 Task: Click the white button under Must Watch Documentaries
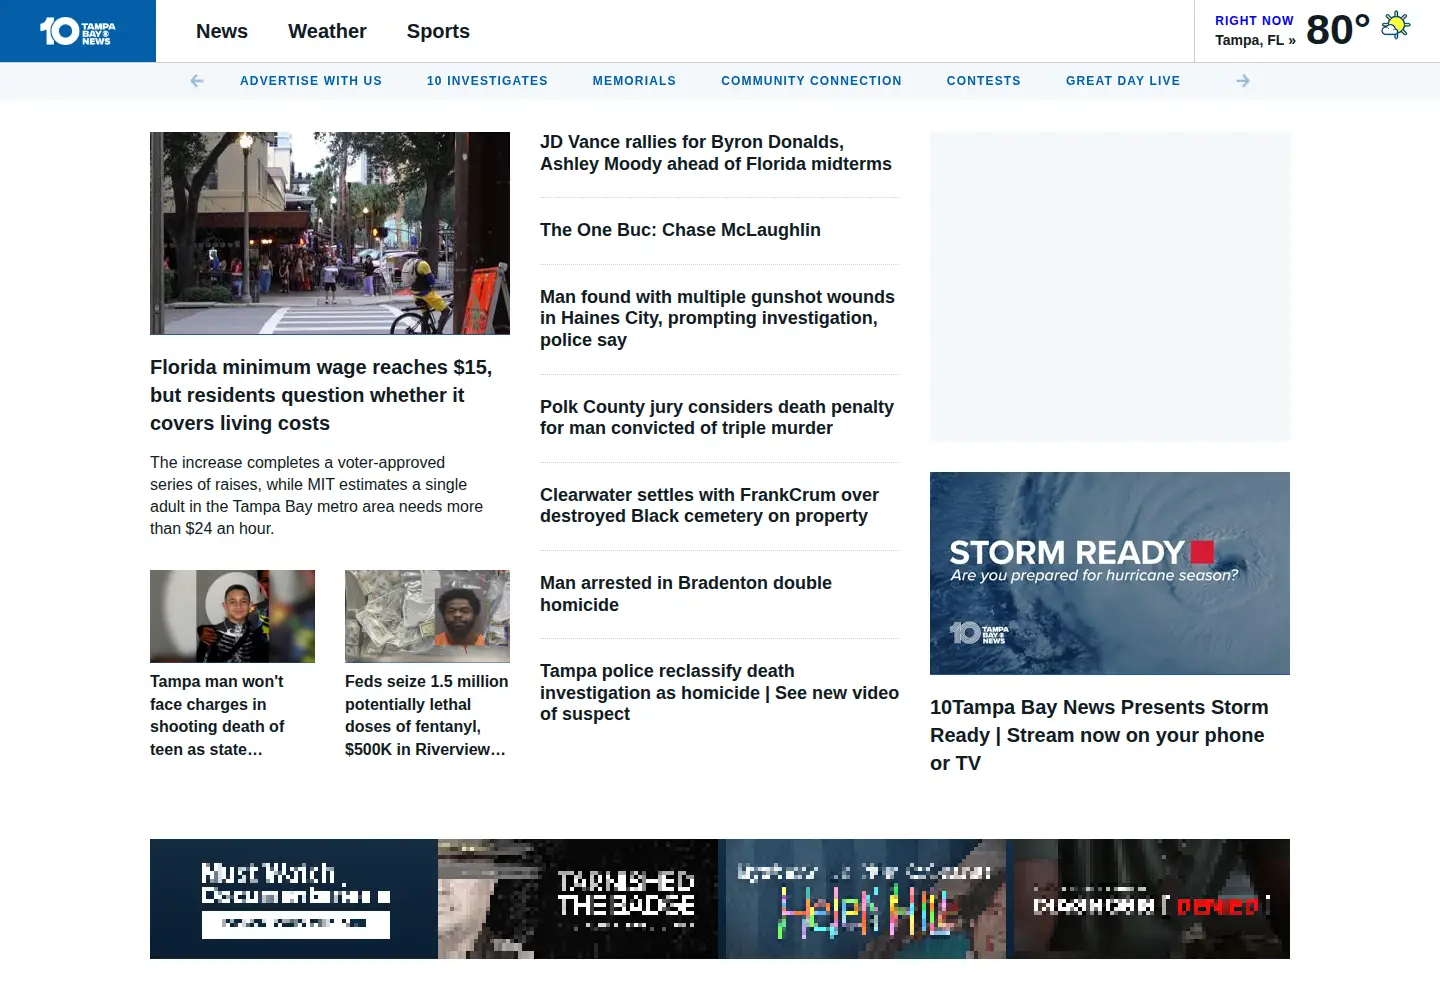point(295,924)
